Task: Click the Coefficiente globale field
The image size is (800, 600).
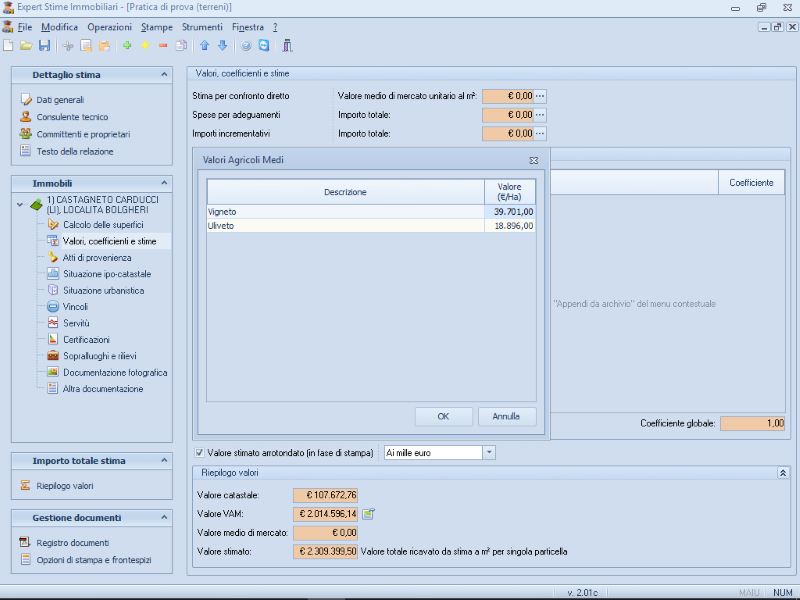Action: [x=752, y=423]
